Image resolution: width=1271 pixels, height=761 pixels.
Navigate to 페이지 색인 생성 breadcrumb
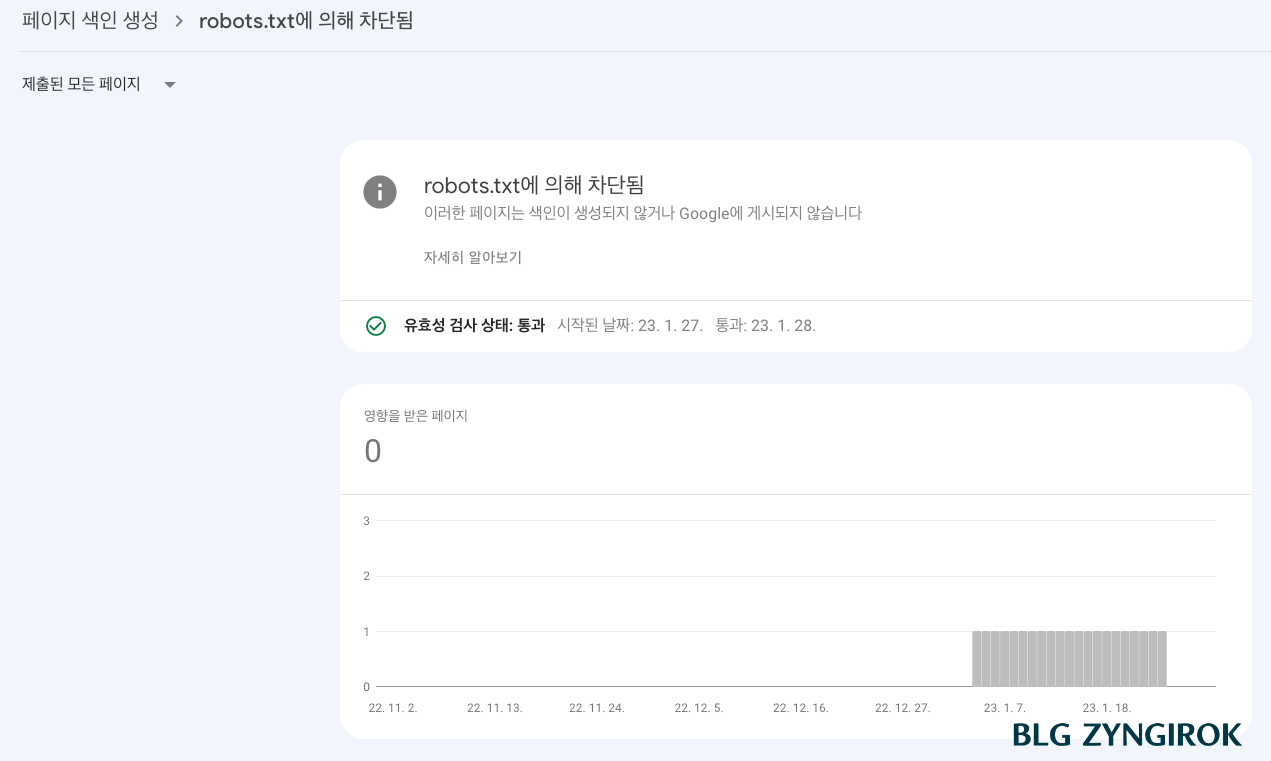[x=90, y=20]
